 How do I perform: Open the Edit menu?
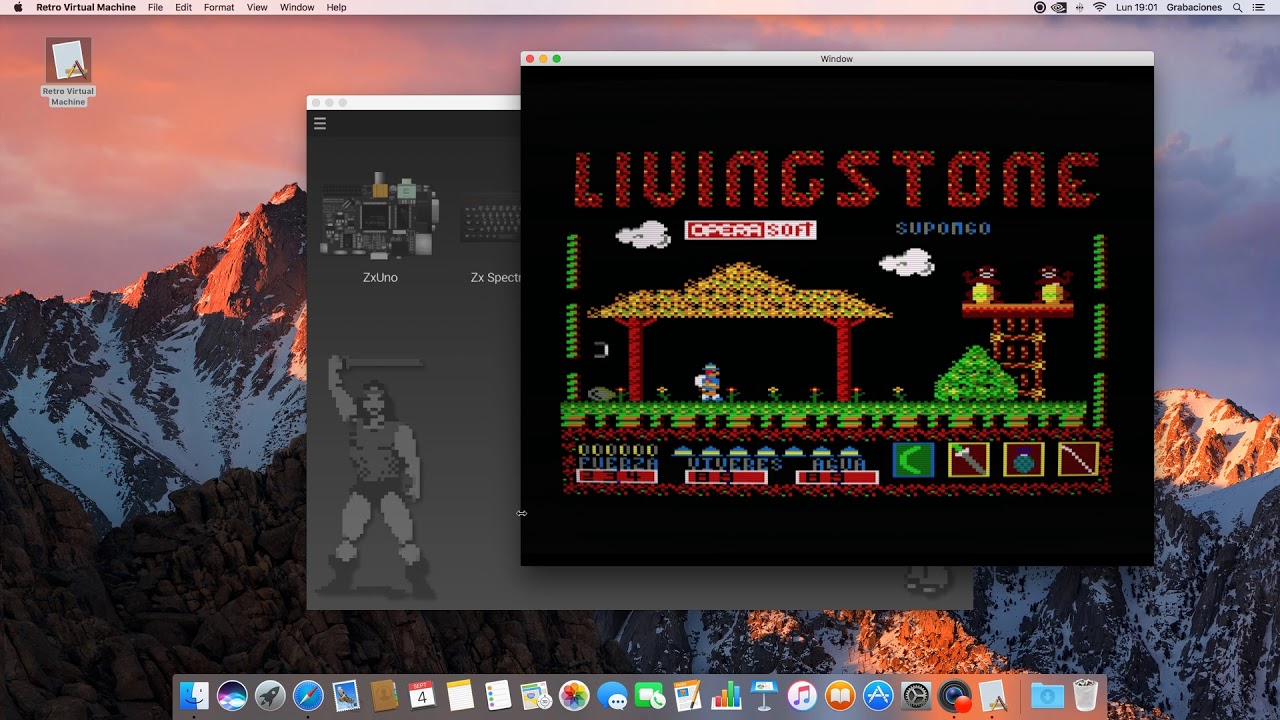pos(183,7)
